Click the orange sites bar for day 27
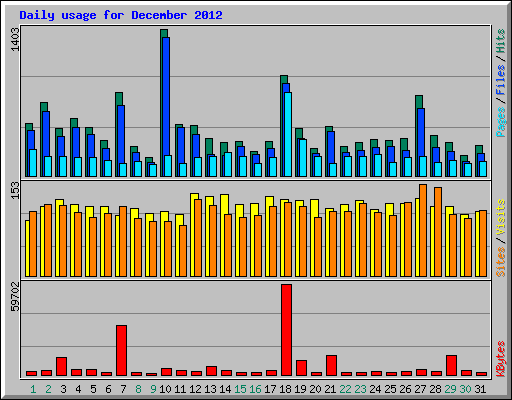512x400 pixels. (x=423, y=230)
